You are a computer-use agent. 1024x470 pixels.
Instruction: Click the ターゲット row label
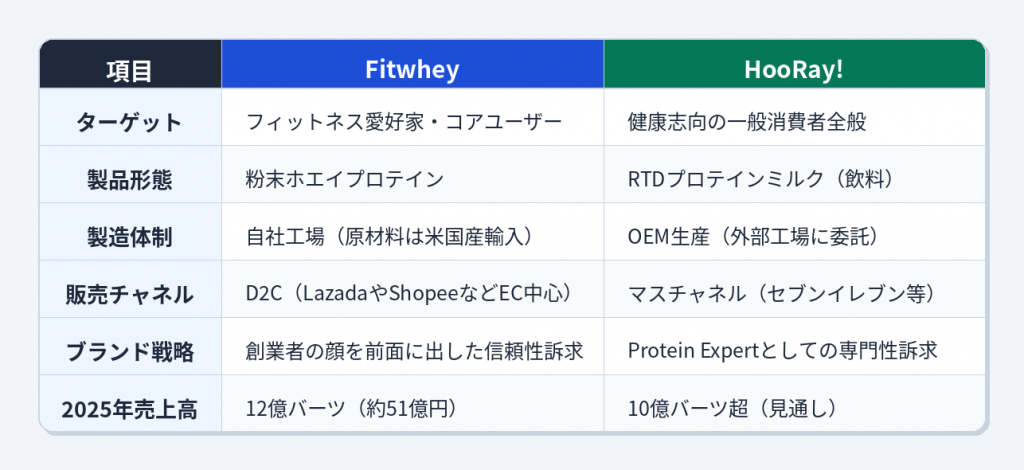coord(130,123)
